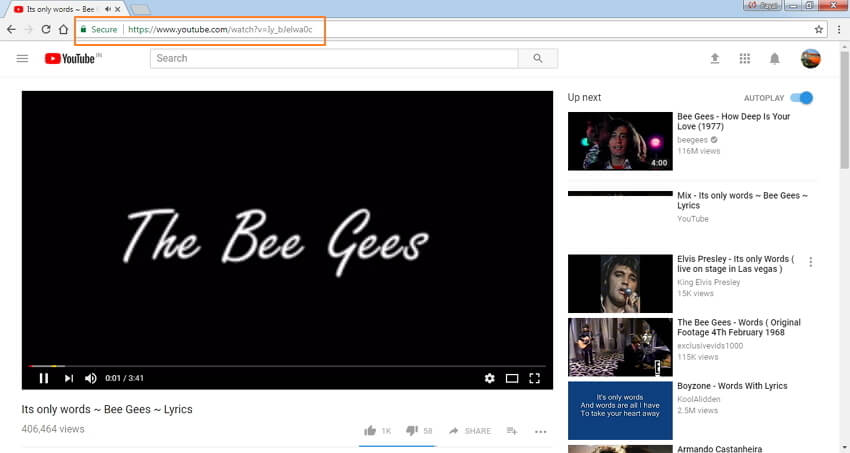Open a new tab button

(141, 9)
